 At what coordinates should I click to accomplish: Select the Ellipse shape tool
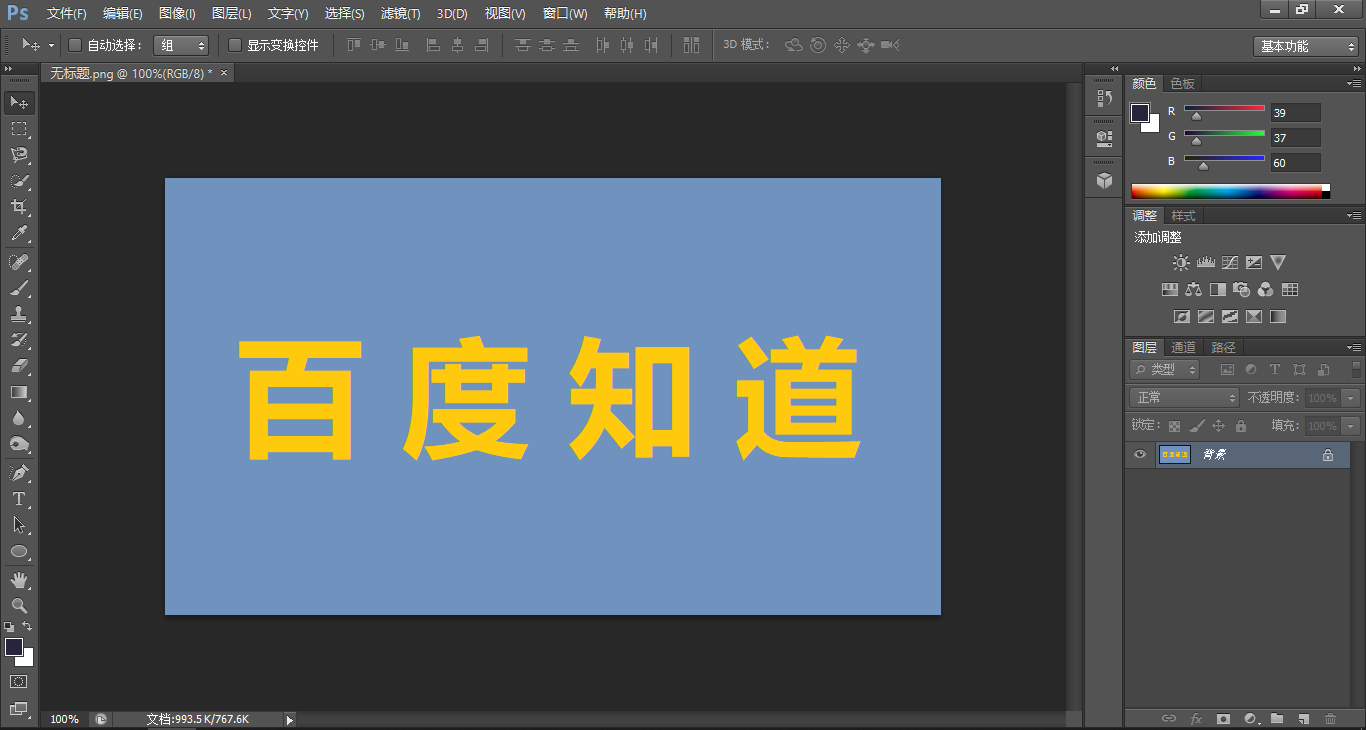[x=19, y=551]
